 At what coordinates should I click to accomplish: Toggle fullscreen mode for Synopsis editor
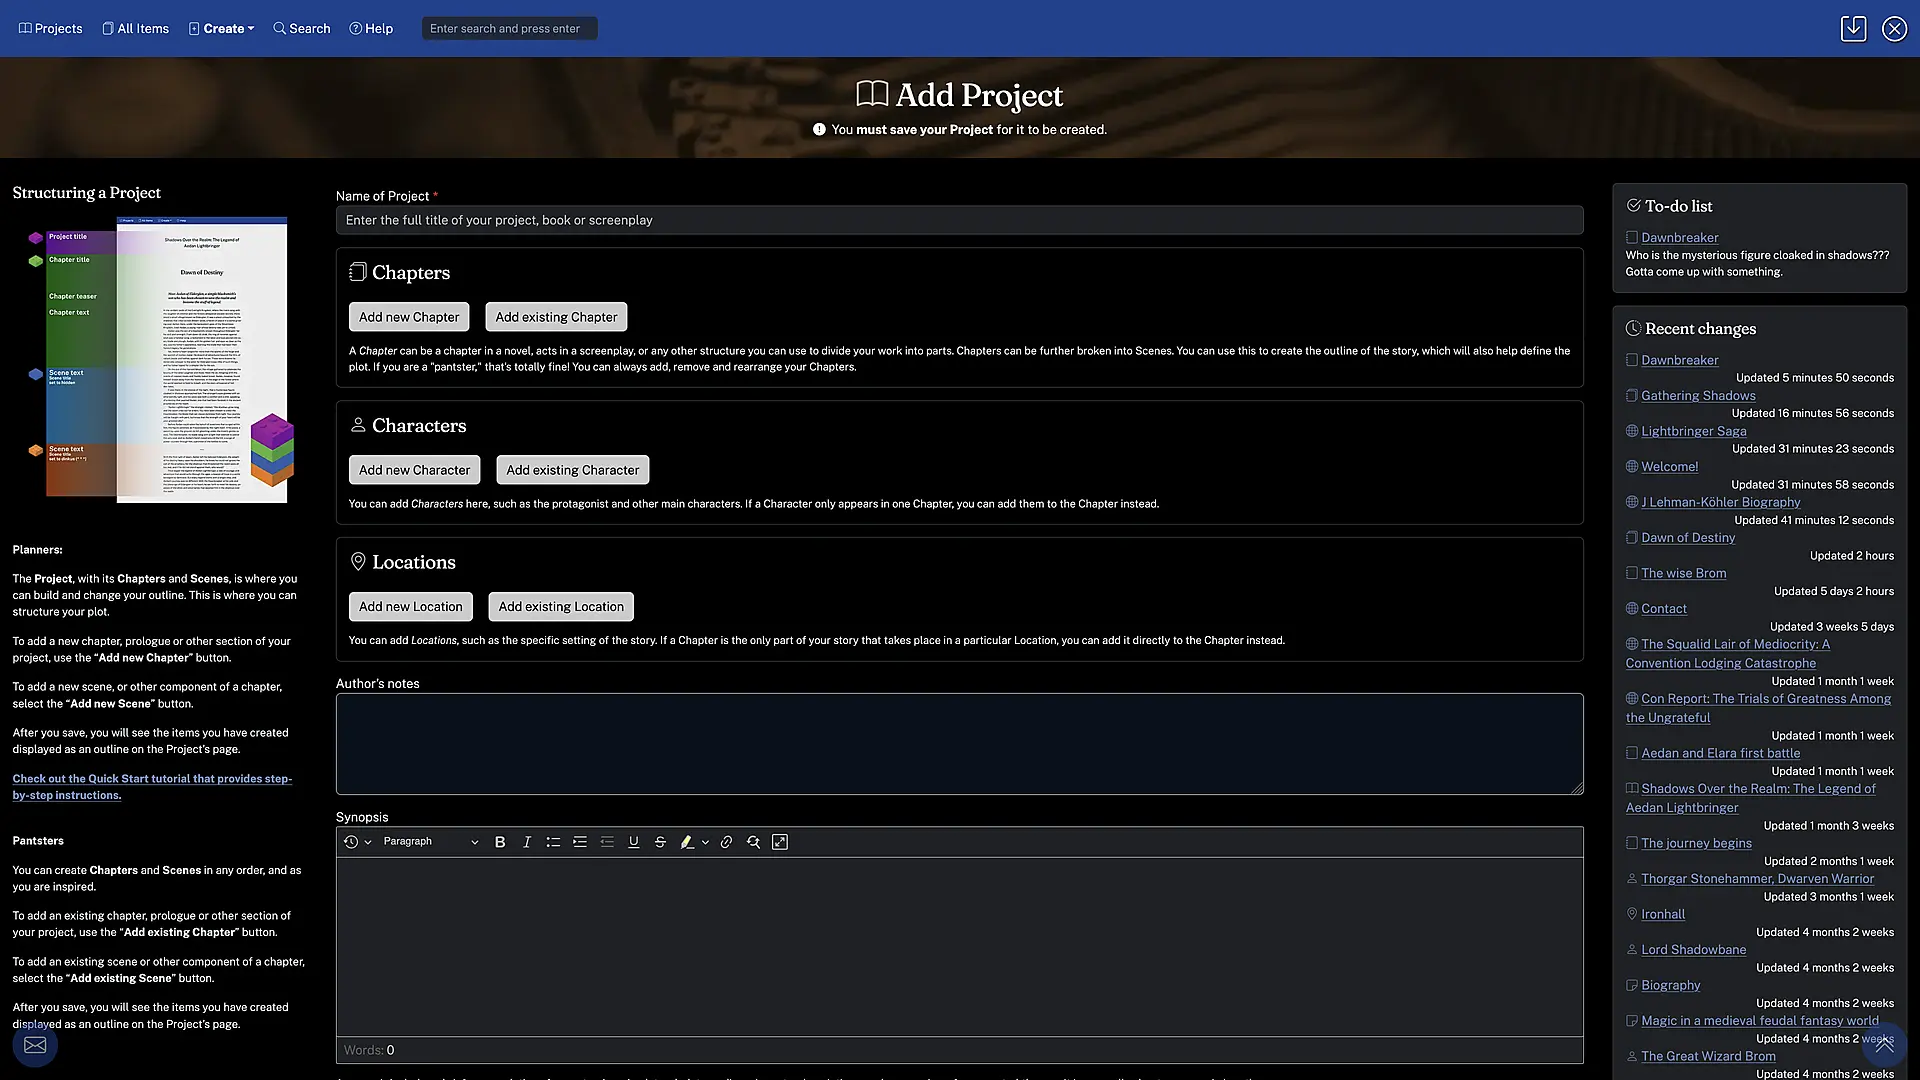(780, 842)
